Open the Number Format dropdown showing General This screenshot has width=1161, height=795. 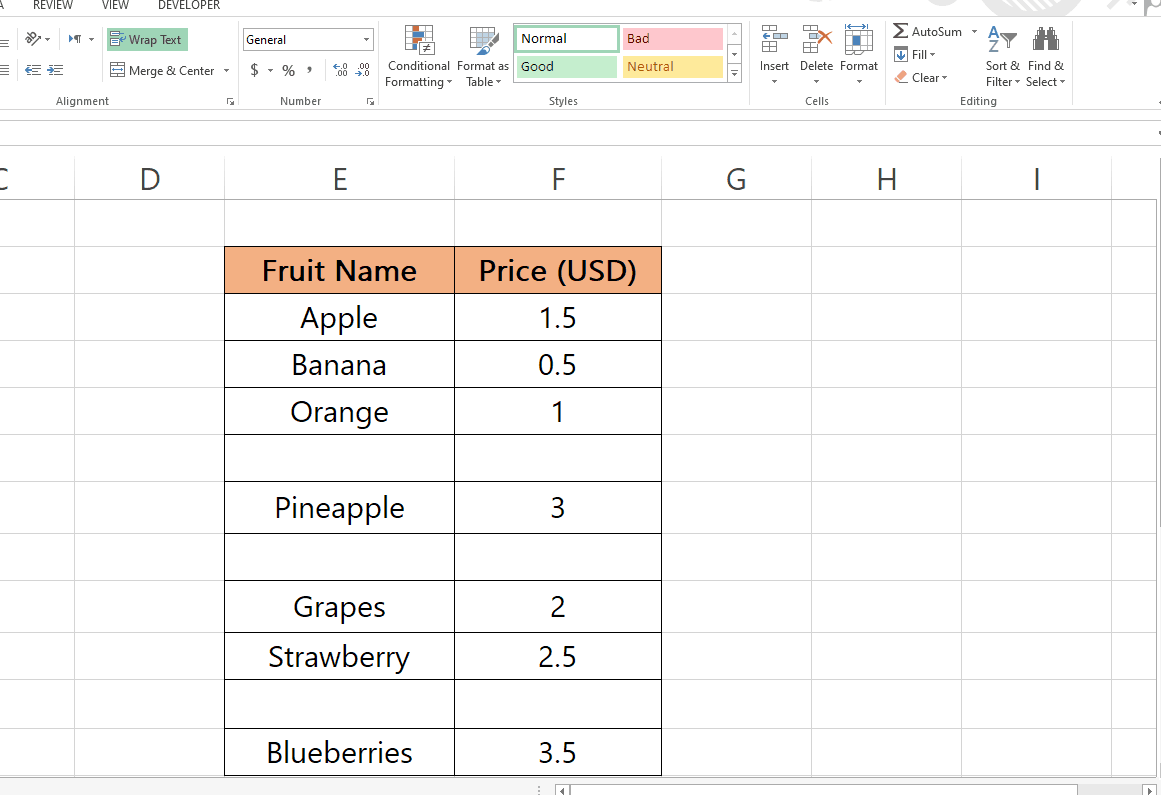click(x=307, y=38)
